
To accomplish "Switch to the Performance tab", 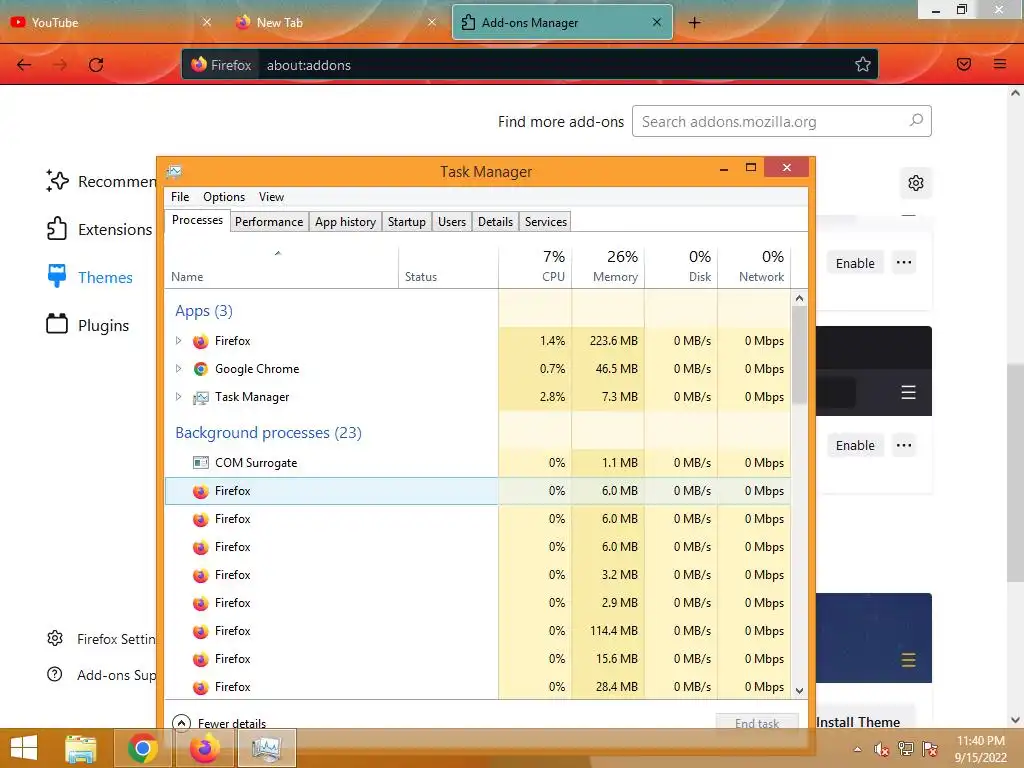I will 269,221.
